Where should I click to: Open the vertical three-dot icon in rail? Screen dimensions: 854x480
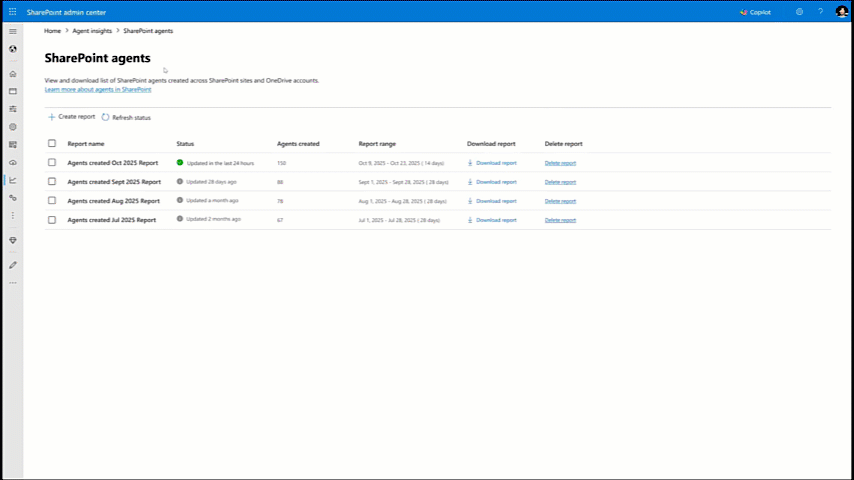click(x=13, y=216)
